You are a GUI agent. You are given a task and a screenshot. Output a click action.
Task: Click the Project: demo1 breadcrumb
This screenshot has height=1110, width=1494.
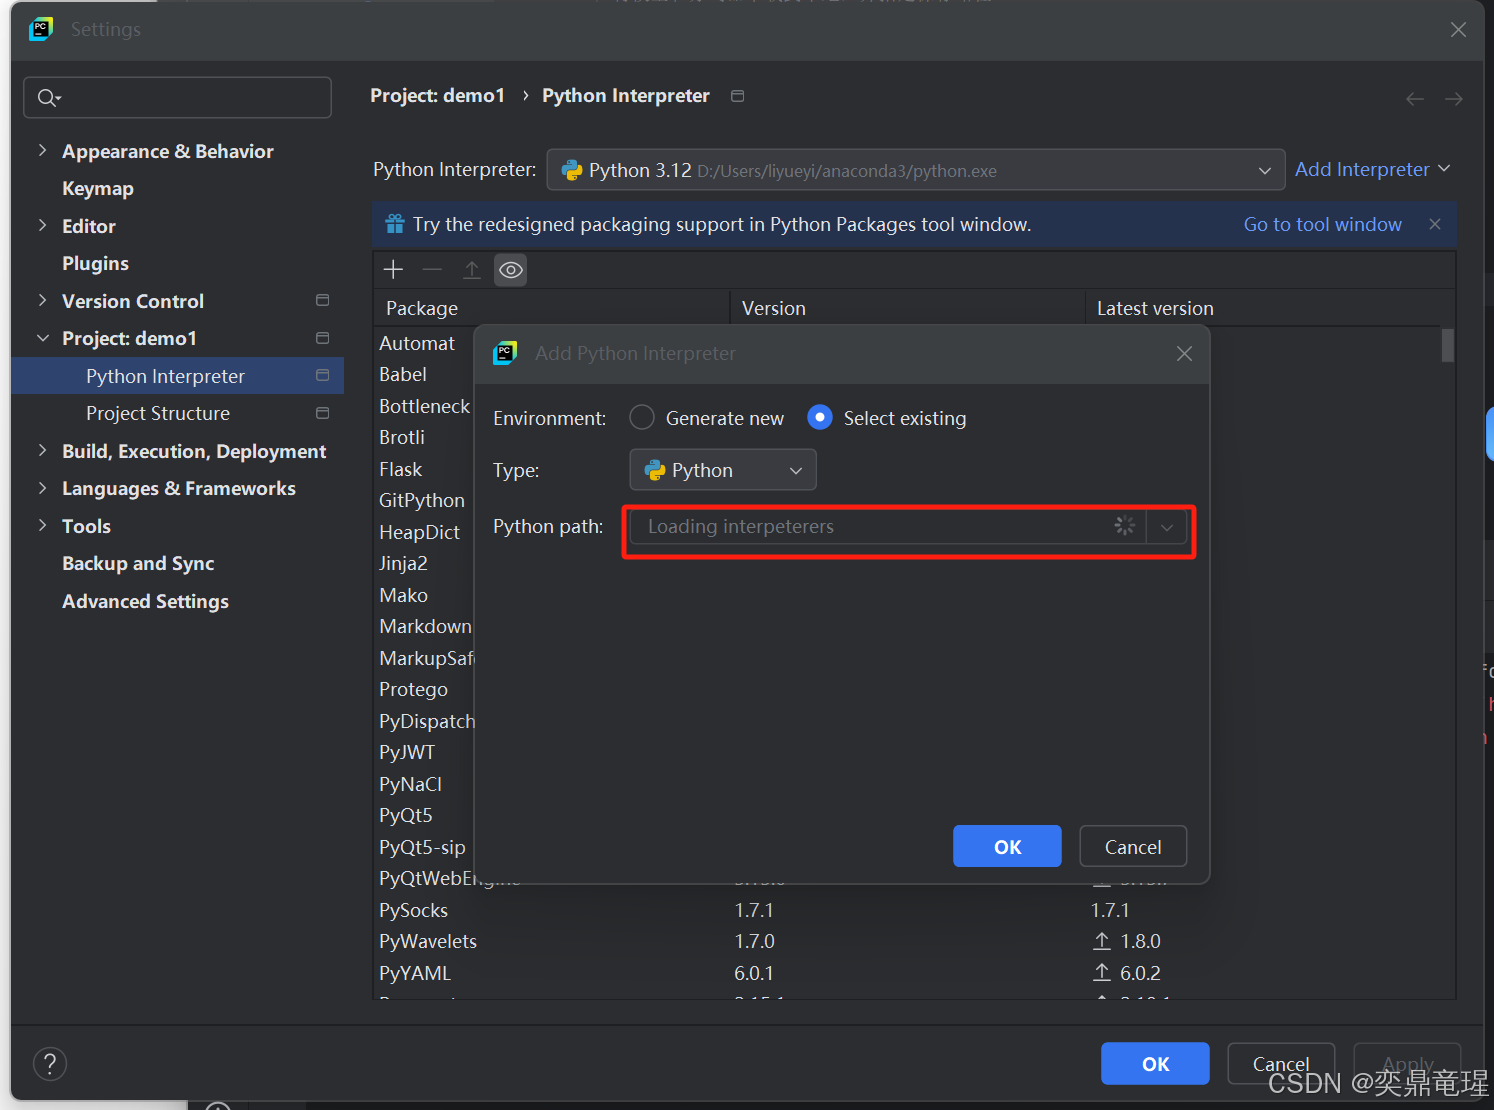[438, 95]
